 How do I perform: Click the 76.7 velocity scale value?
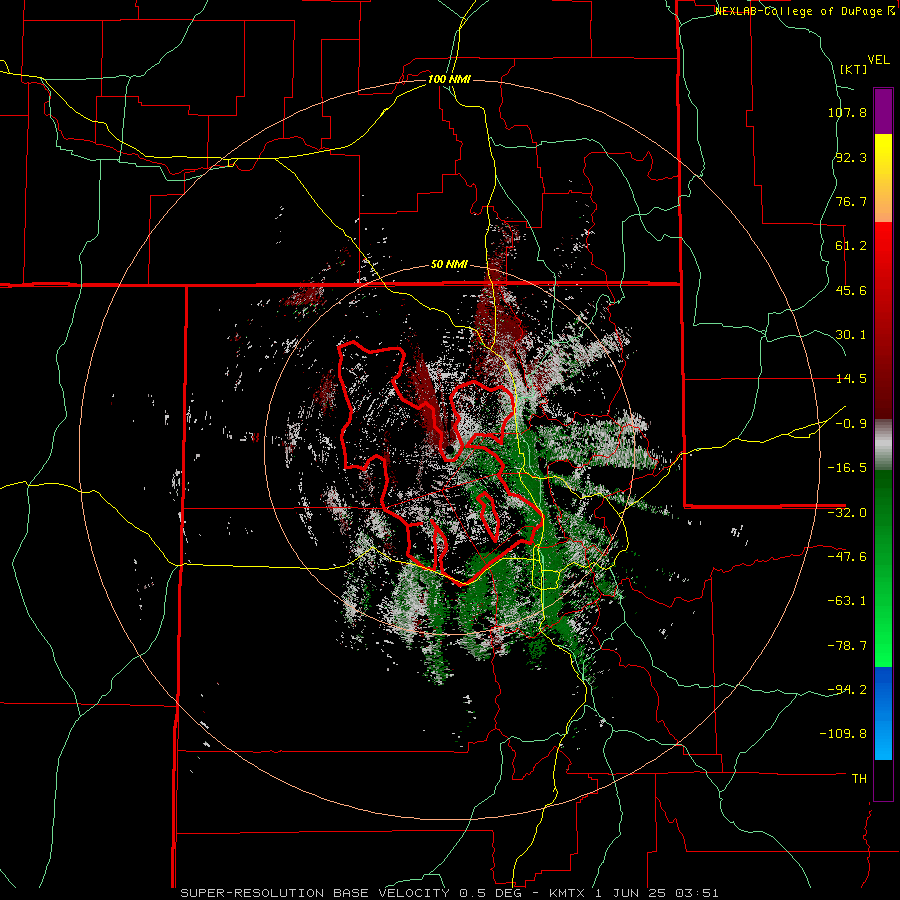pyautogui.click(x=851, y=201)
